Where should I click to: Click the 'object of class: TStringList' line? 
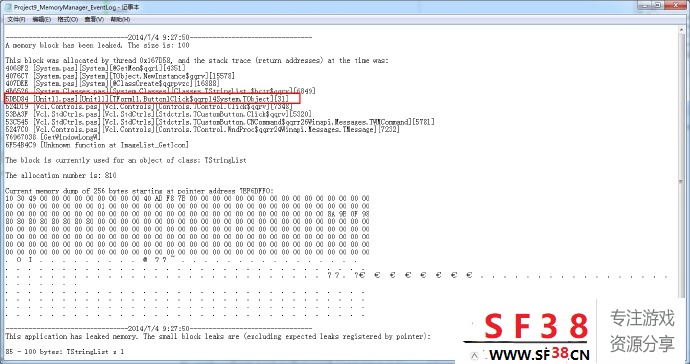point(126,161)
